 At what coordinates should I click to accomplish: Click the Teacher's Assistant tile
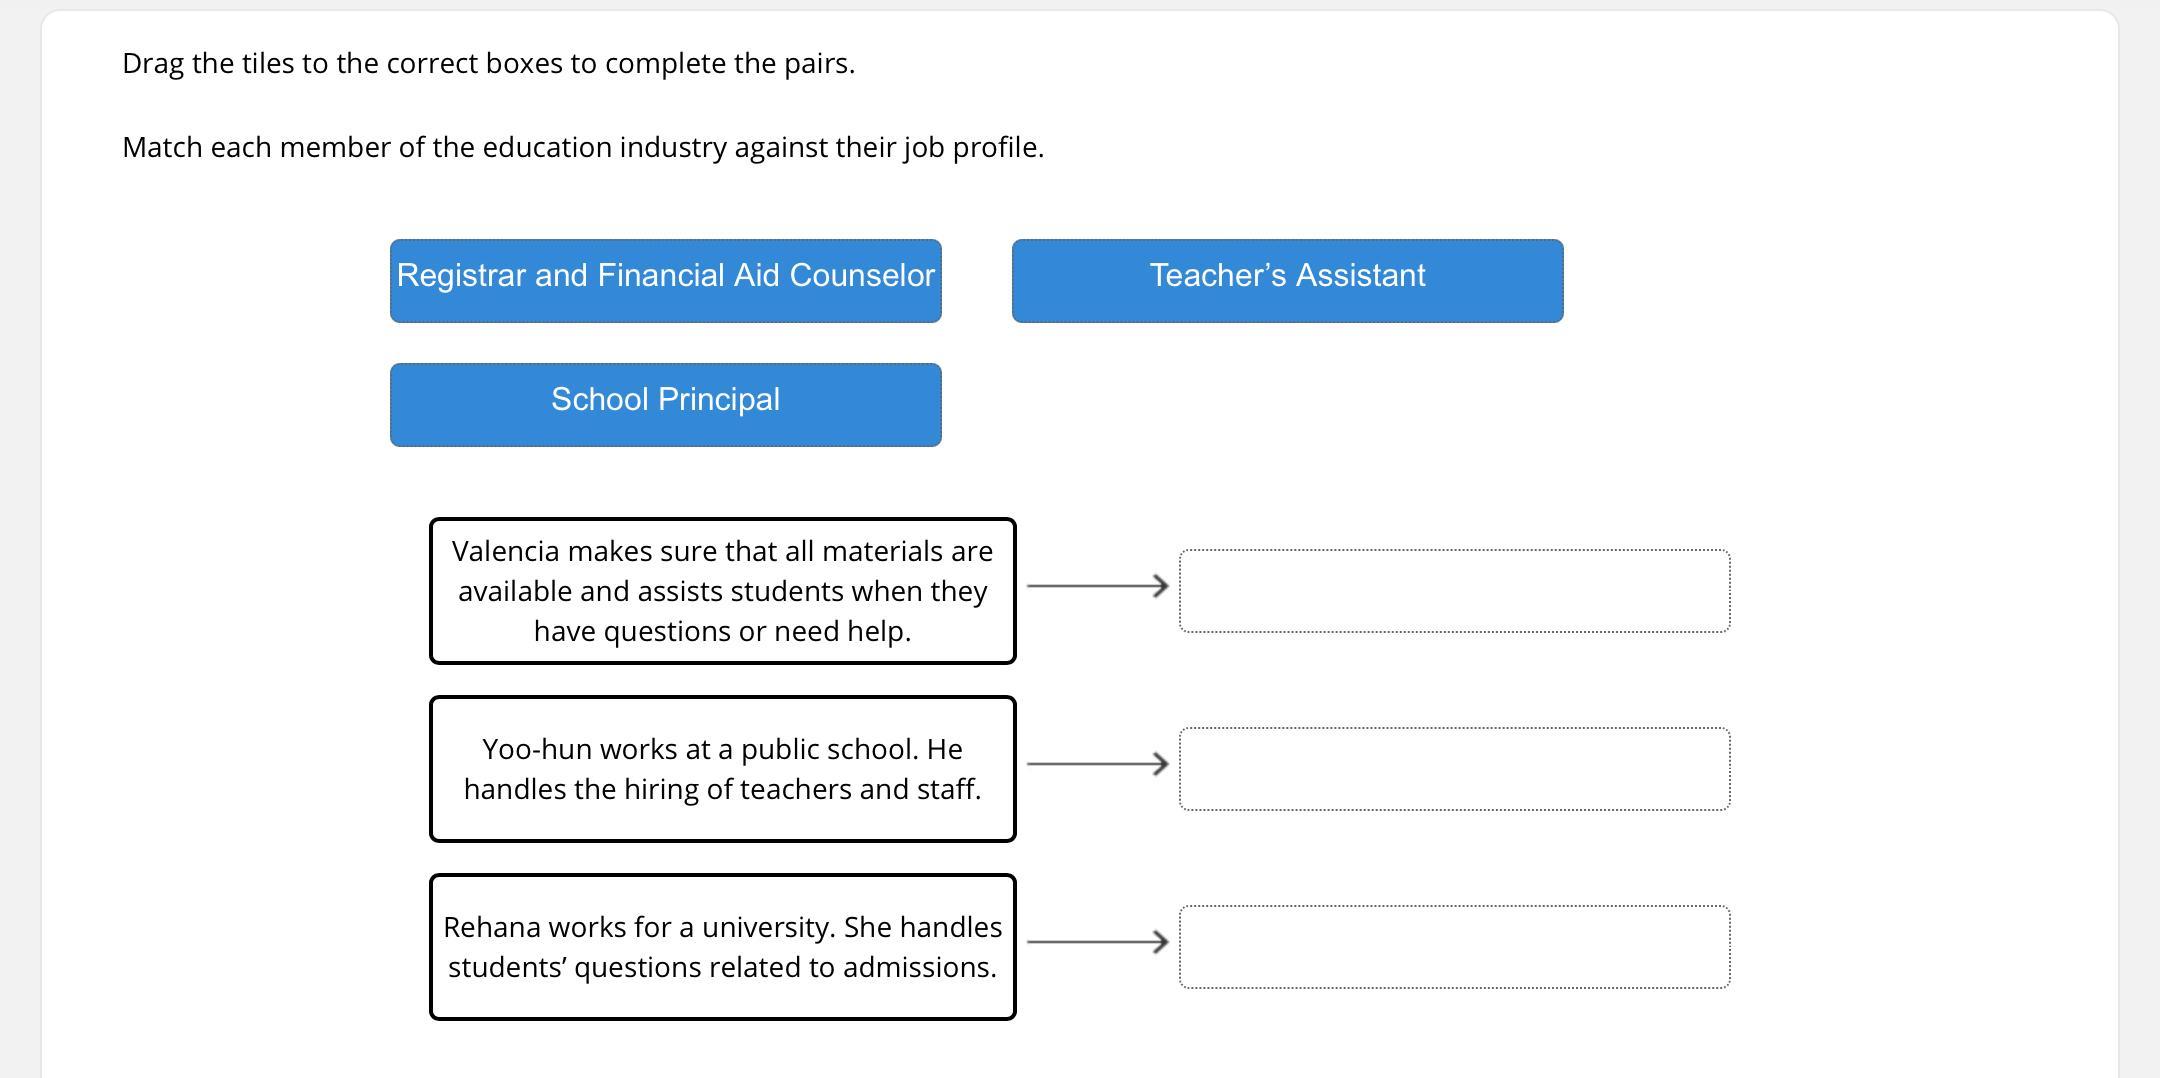pyautogui.click(x=1287, y=280)
